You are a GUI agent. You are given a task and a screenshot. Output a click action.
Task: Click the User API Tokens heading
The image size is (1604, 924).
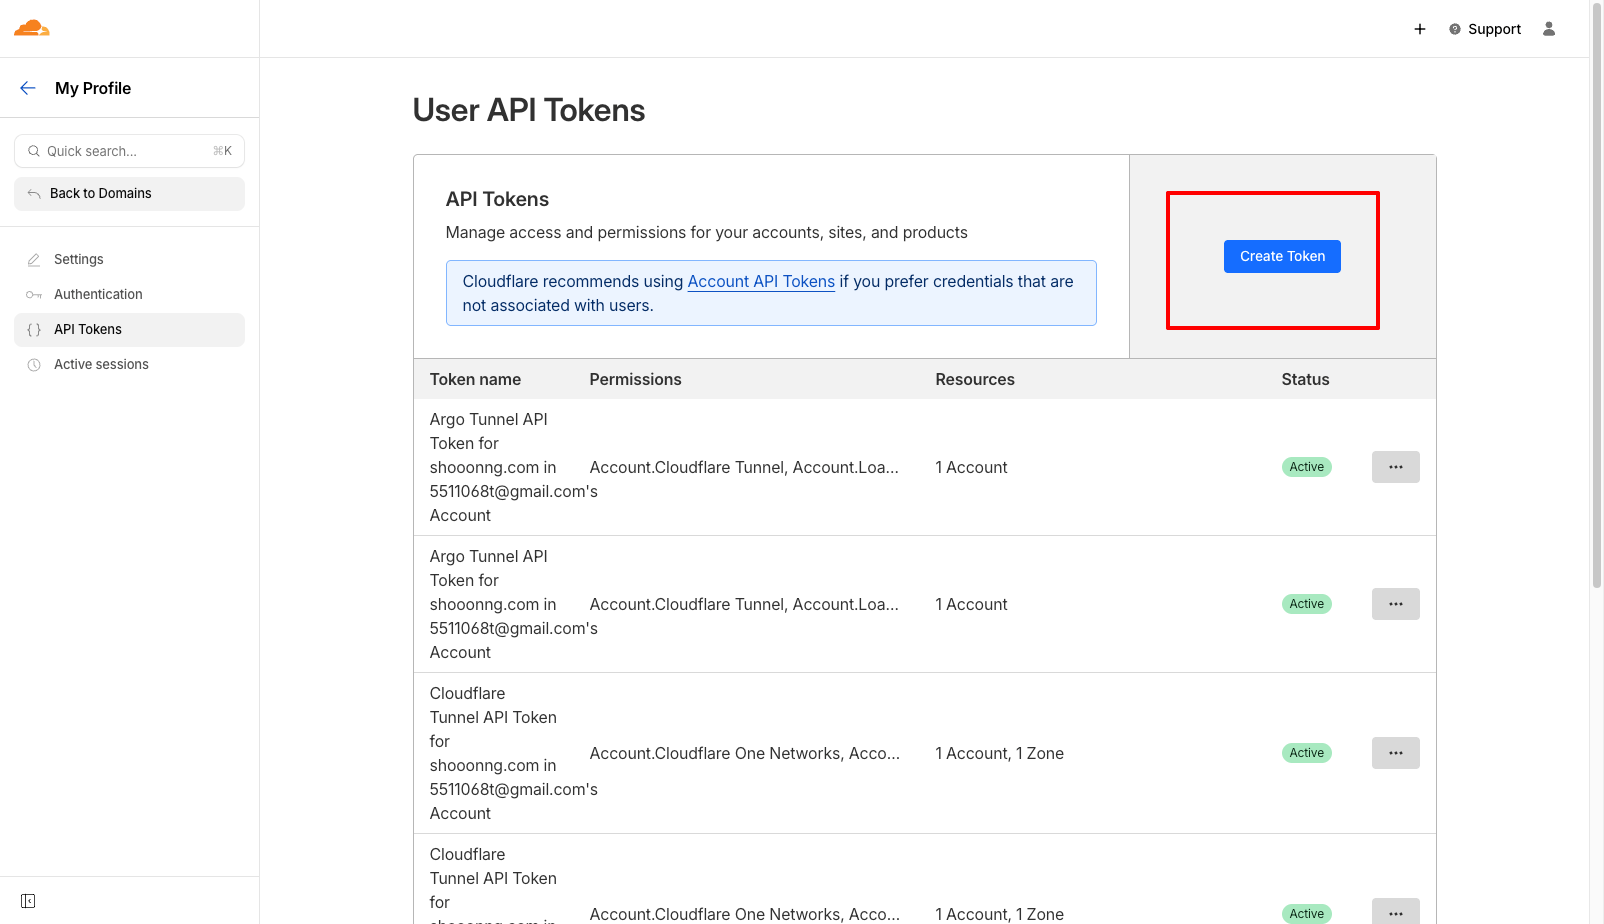coord(529,110)
